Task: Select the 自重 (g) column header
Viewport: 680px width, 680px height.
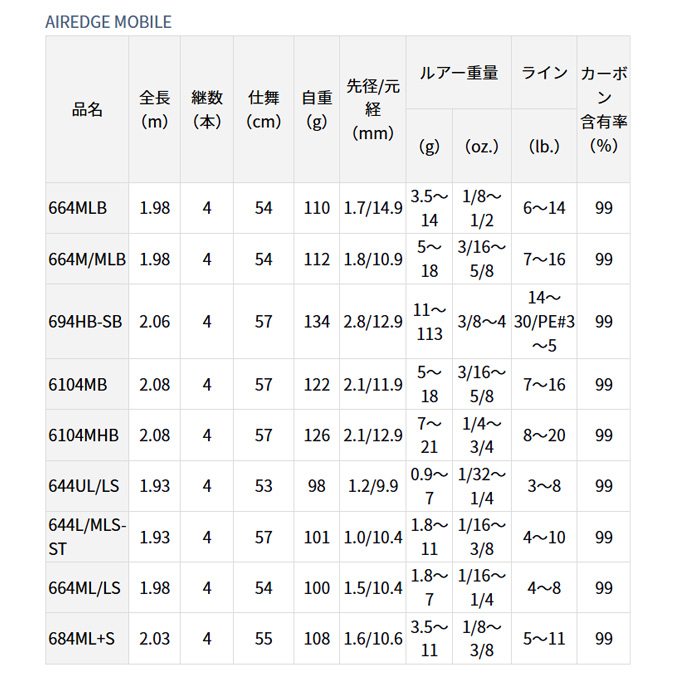Action: pos(317,109)
